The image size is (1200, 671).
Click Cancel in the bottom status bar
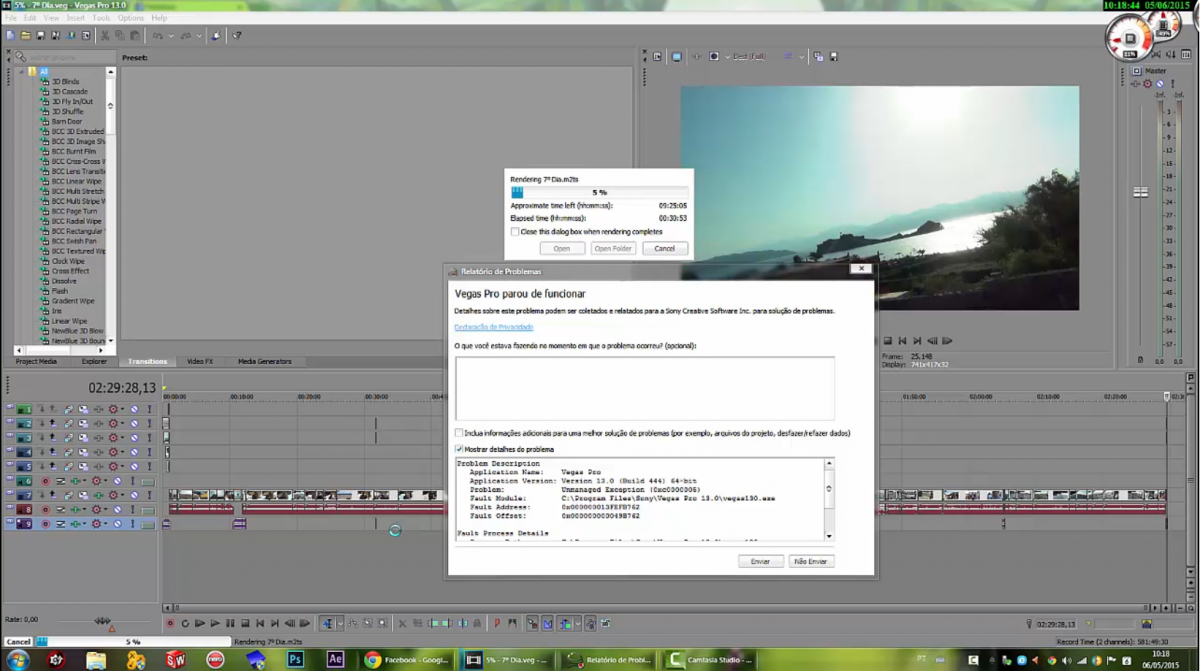point(18,641)
